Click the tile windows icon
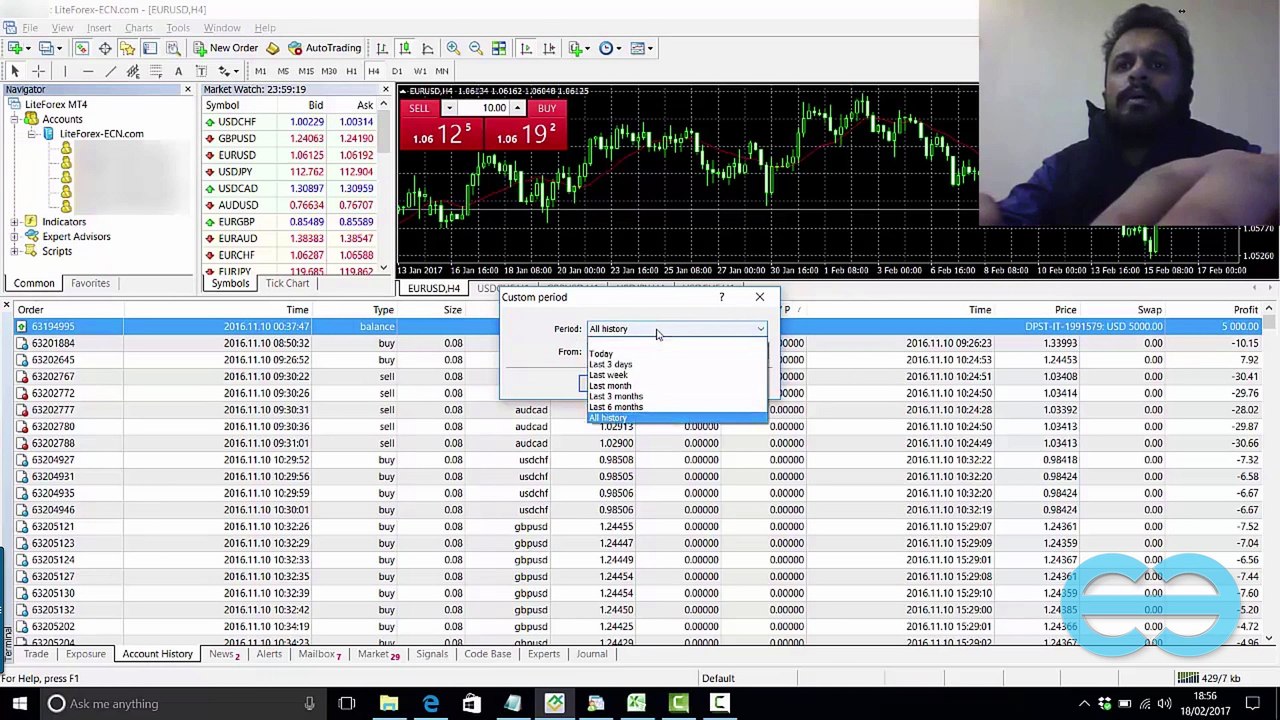This screenshot has height=720, width=1280. [499, 48]
